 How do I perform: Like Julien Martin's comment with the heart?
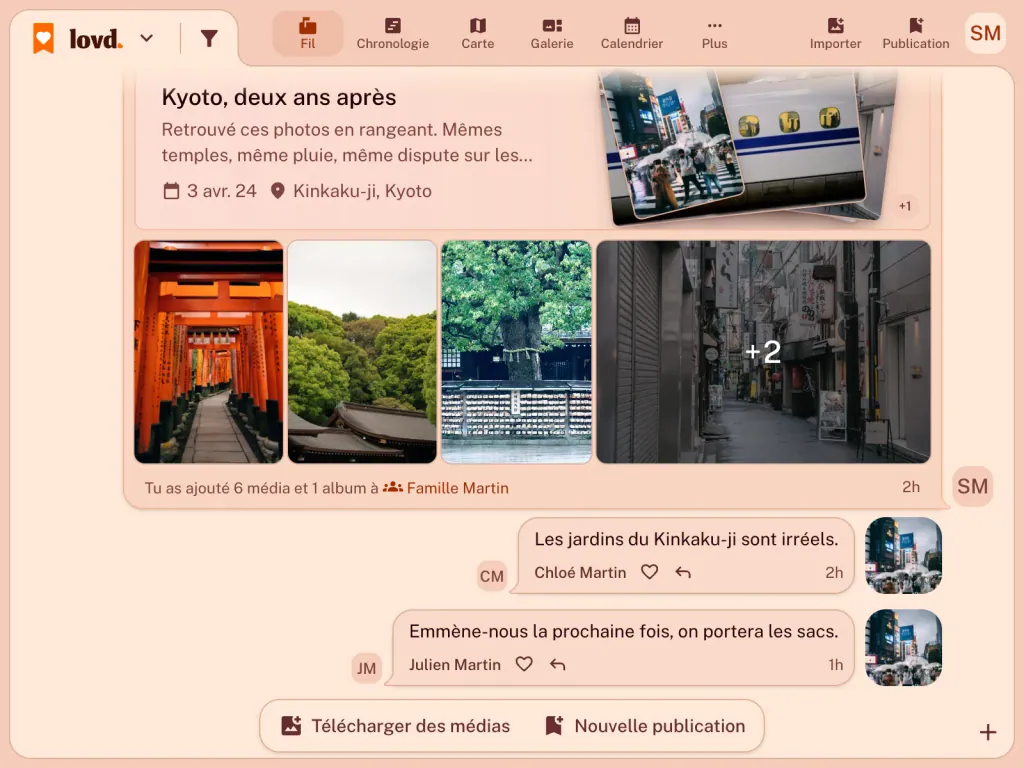point(524,664)
